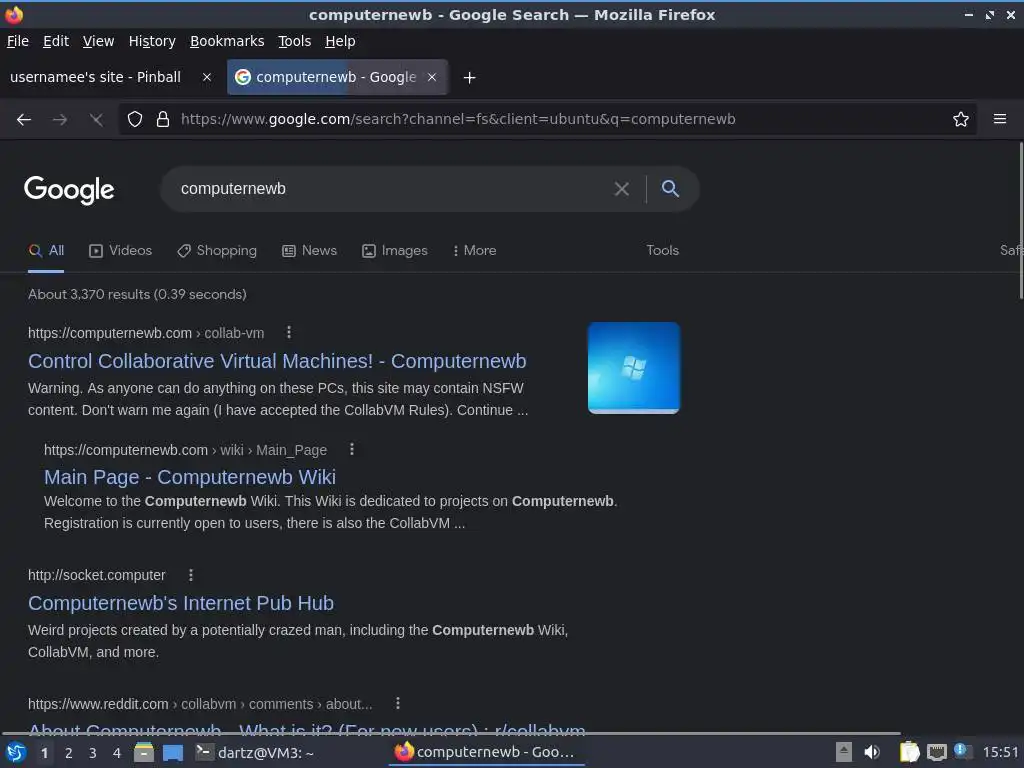Open the View menu
Image resolution: width=1024 pixels, height=768 pixels.
click(x=98, y=41)
